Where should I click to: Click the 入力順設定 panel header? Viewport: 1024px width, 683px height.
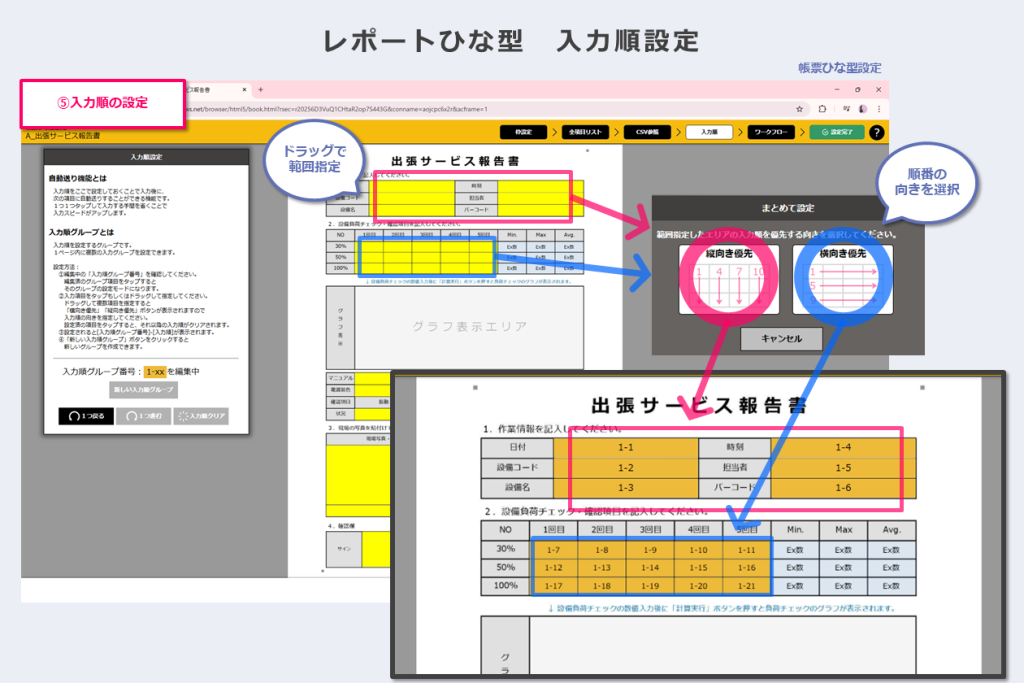click(146, 157)
